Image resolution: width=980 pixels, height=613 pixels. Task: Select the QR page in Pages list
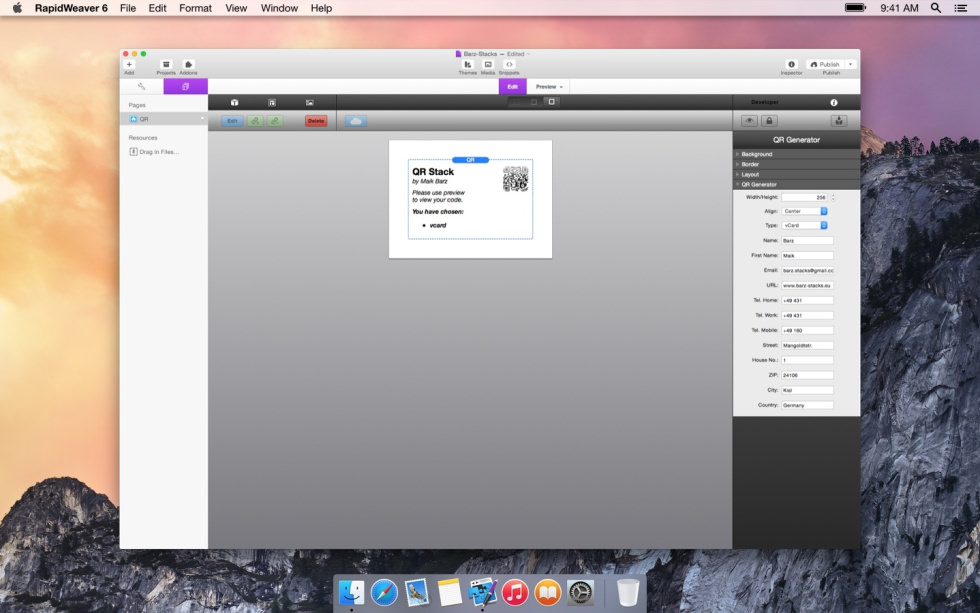point(164,119)
